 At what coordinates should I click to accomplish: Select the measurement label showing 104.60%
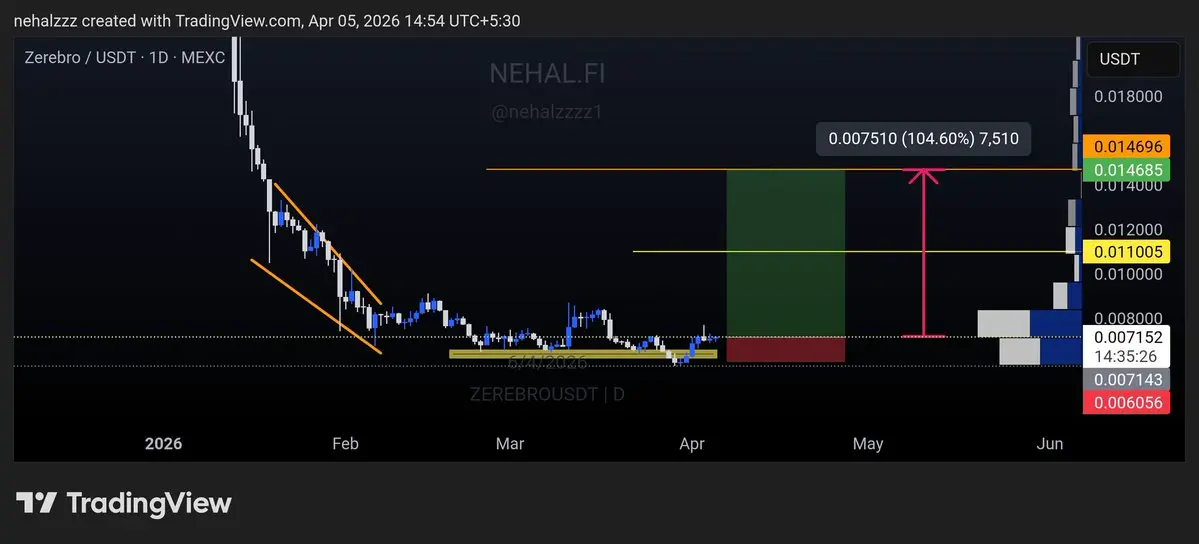click(923, 140)
